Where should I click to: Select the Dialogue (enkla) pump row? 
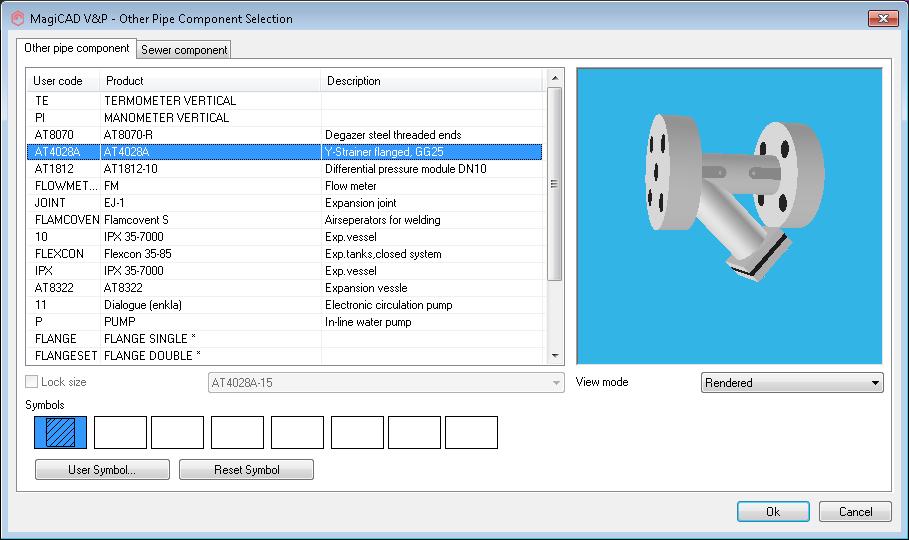point(285,305)
